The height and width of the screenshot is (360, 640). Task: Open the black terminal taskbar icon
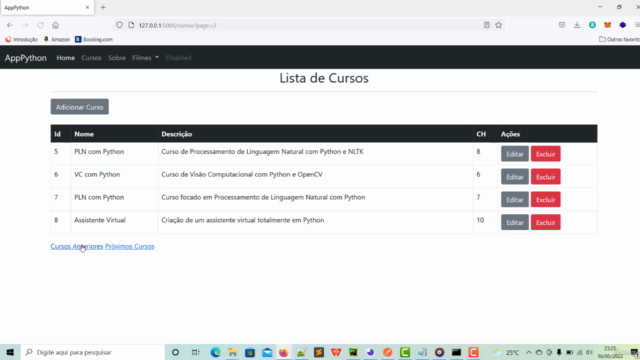click(x=456, y=352)
